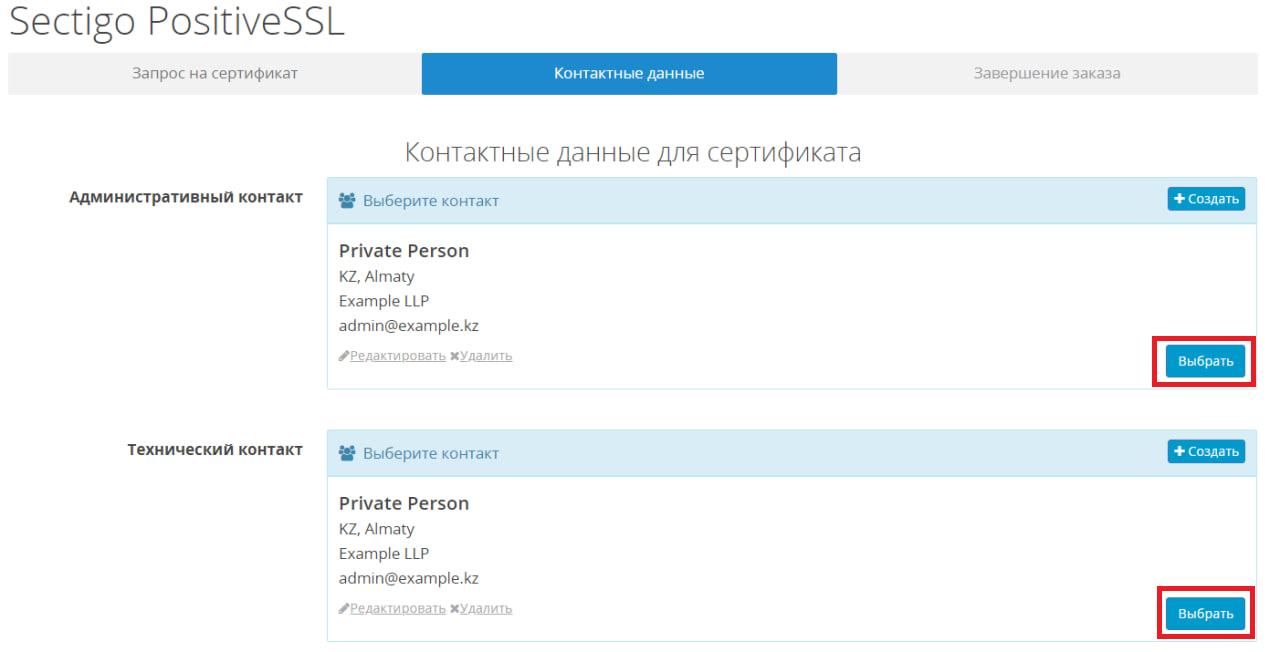This screenshot has width=1280, height=652.
Task: Click pencil edit icon of administrative contact
Action: (344, 356)
